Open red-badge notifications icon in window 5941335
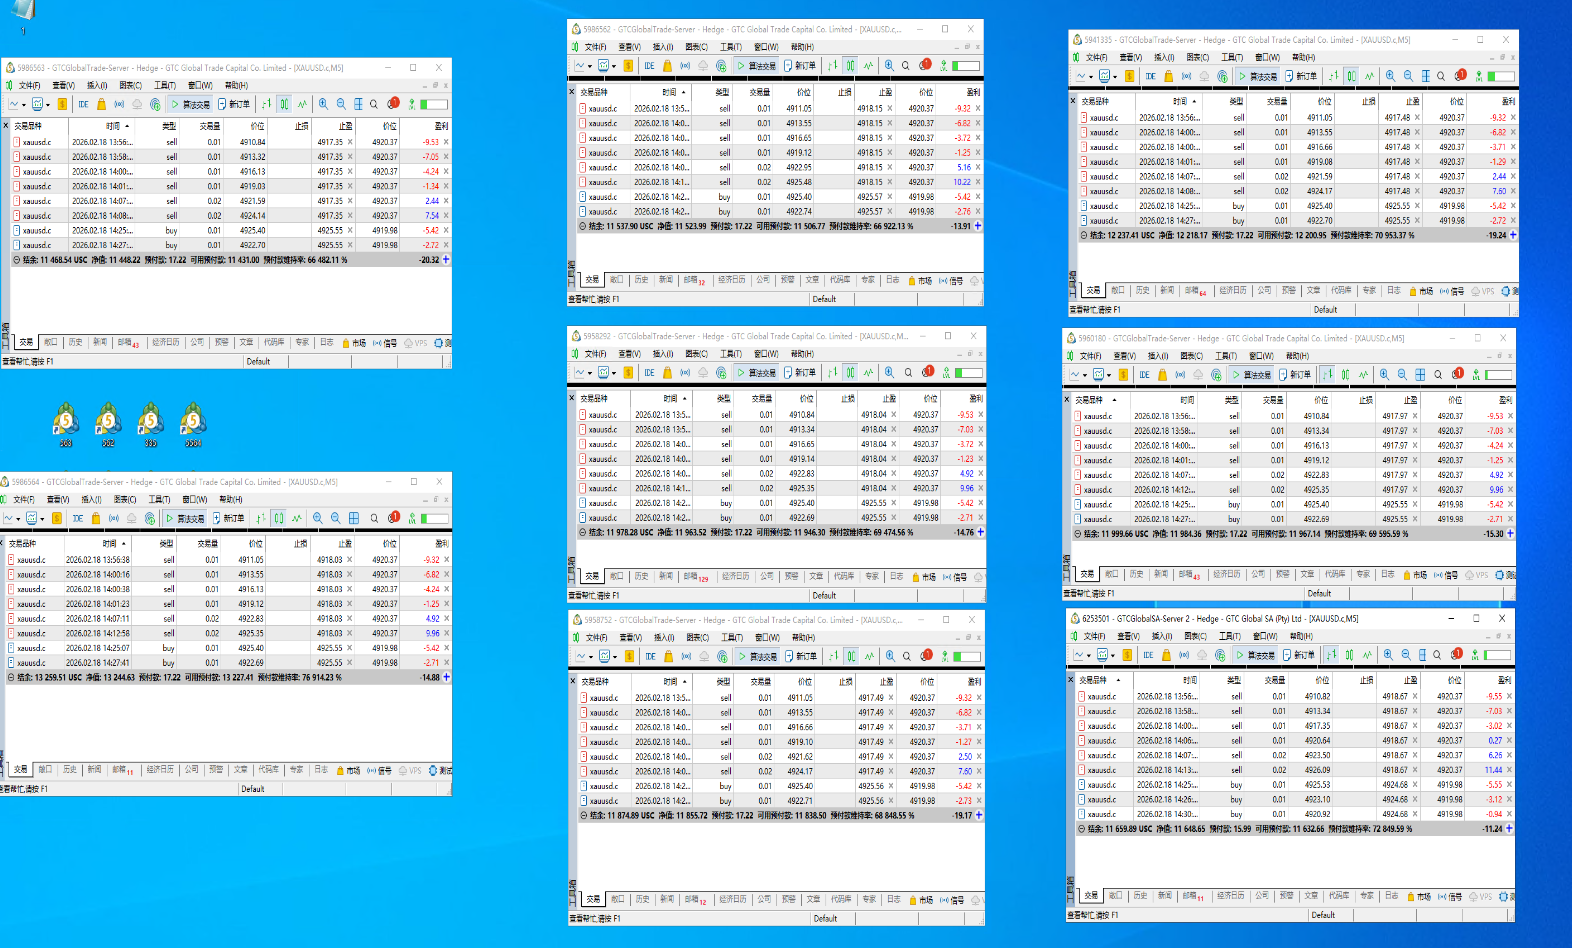This screenshot has height=948, width=1572. tap(1461, 75)
